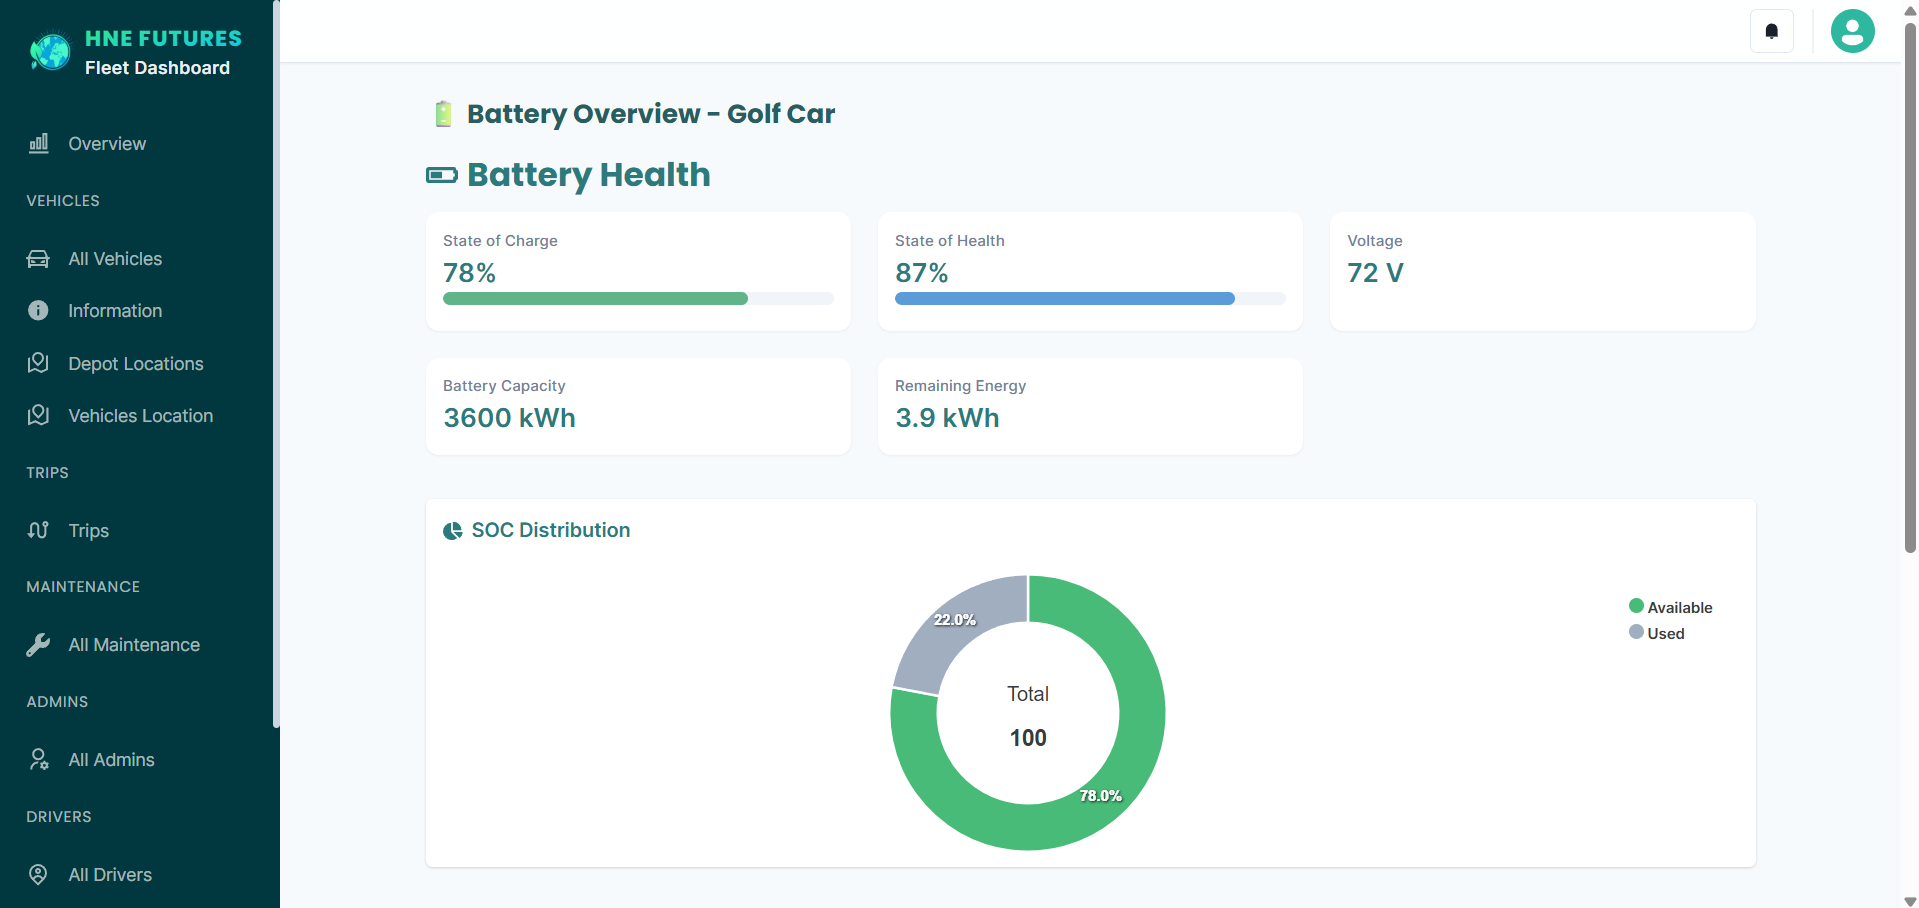Click the battery icon next to Battery Overview

point(441,113)
